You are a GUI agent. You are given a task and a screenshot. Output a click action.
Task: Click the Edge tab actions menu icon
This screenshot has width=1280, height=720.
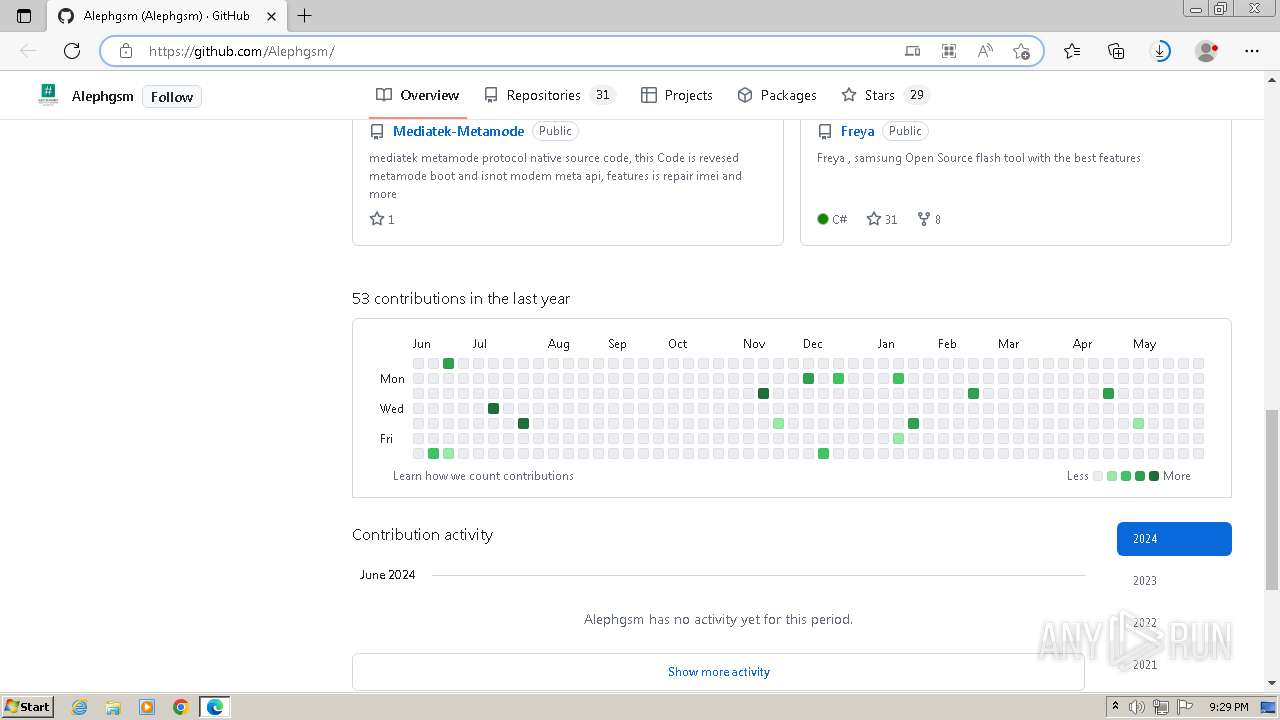[x=24, y=16]
